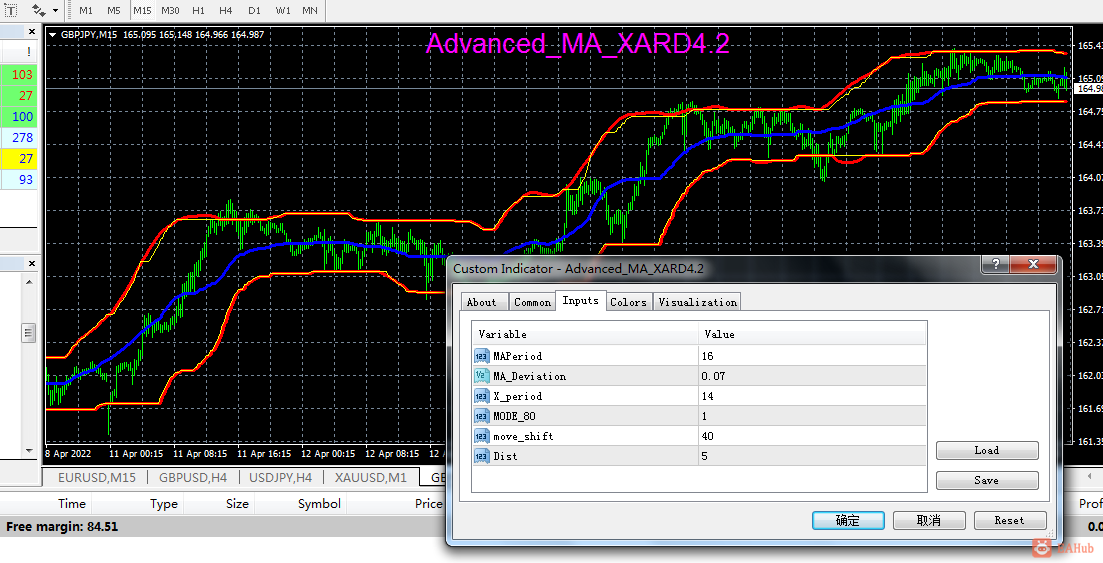1103x563 pixels.
Task: Open dialog help question mark button
Action: [x=995, y=264]
